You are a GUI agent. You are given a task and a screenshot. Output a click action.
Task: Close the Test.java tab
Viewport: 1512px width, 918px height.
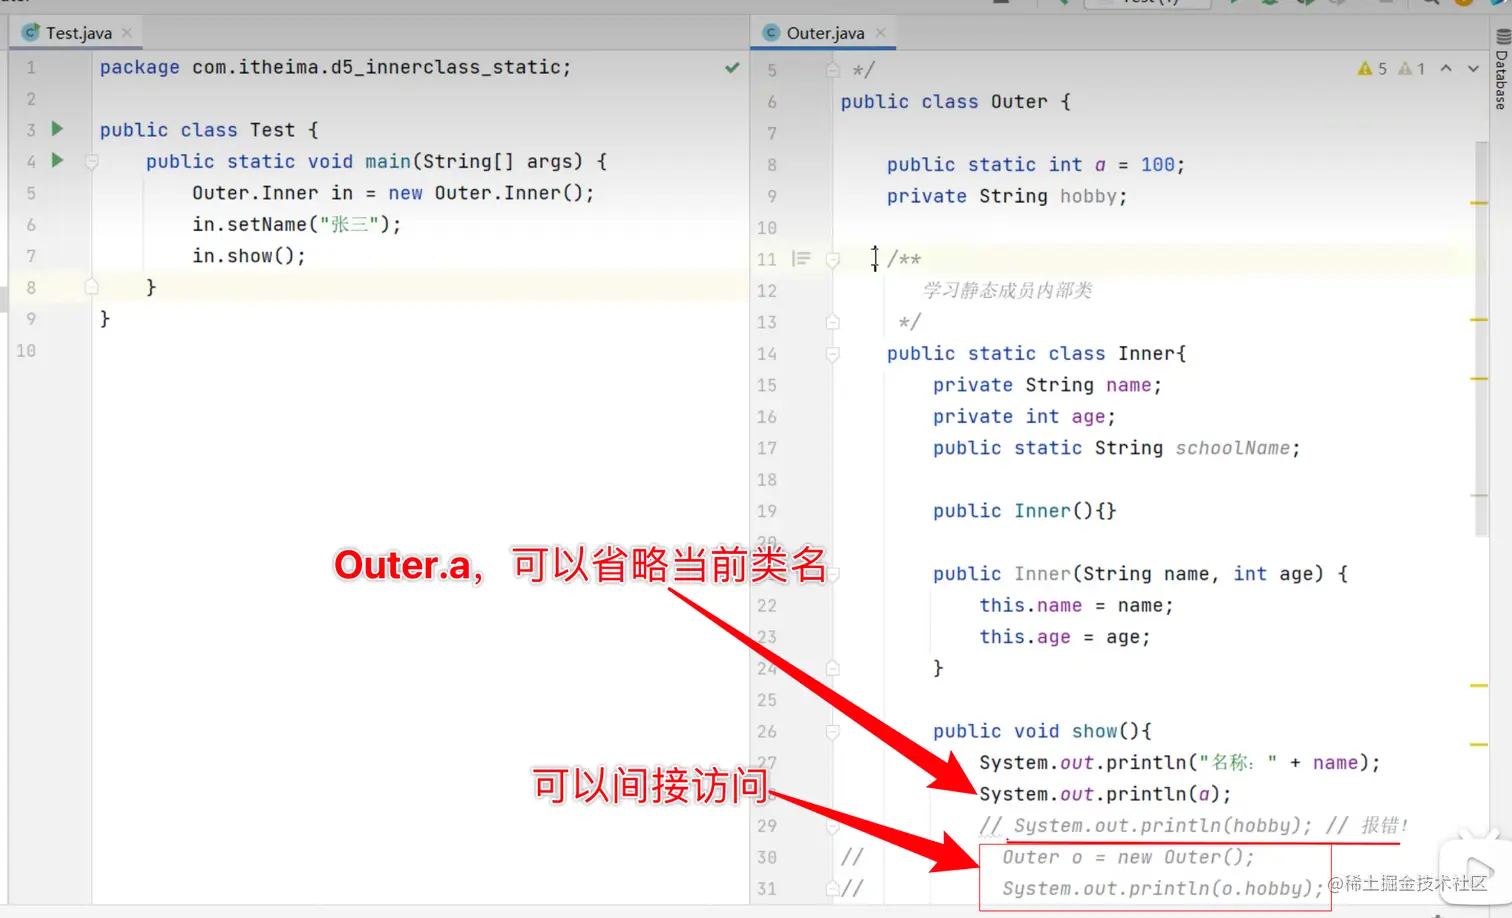[x=127, y=33]
